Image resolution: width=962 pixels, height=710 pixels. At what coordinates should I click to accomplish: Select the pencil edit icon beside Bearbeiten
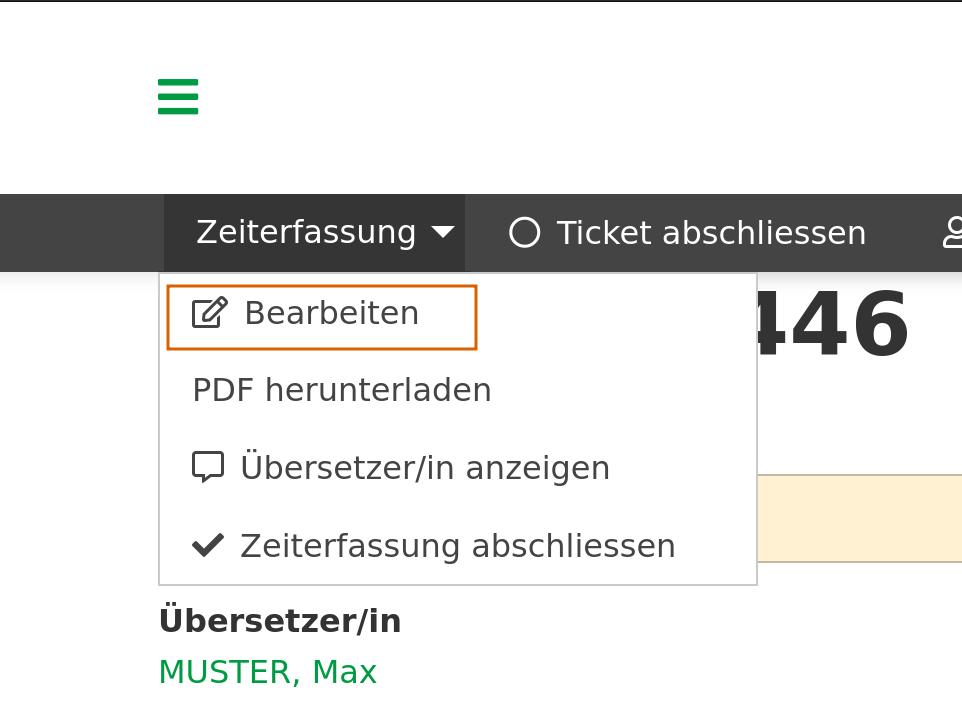207,312
